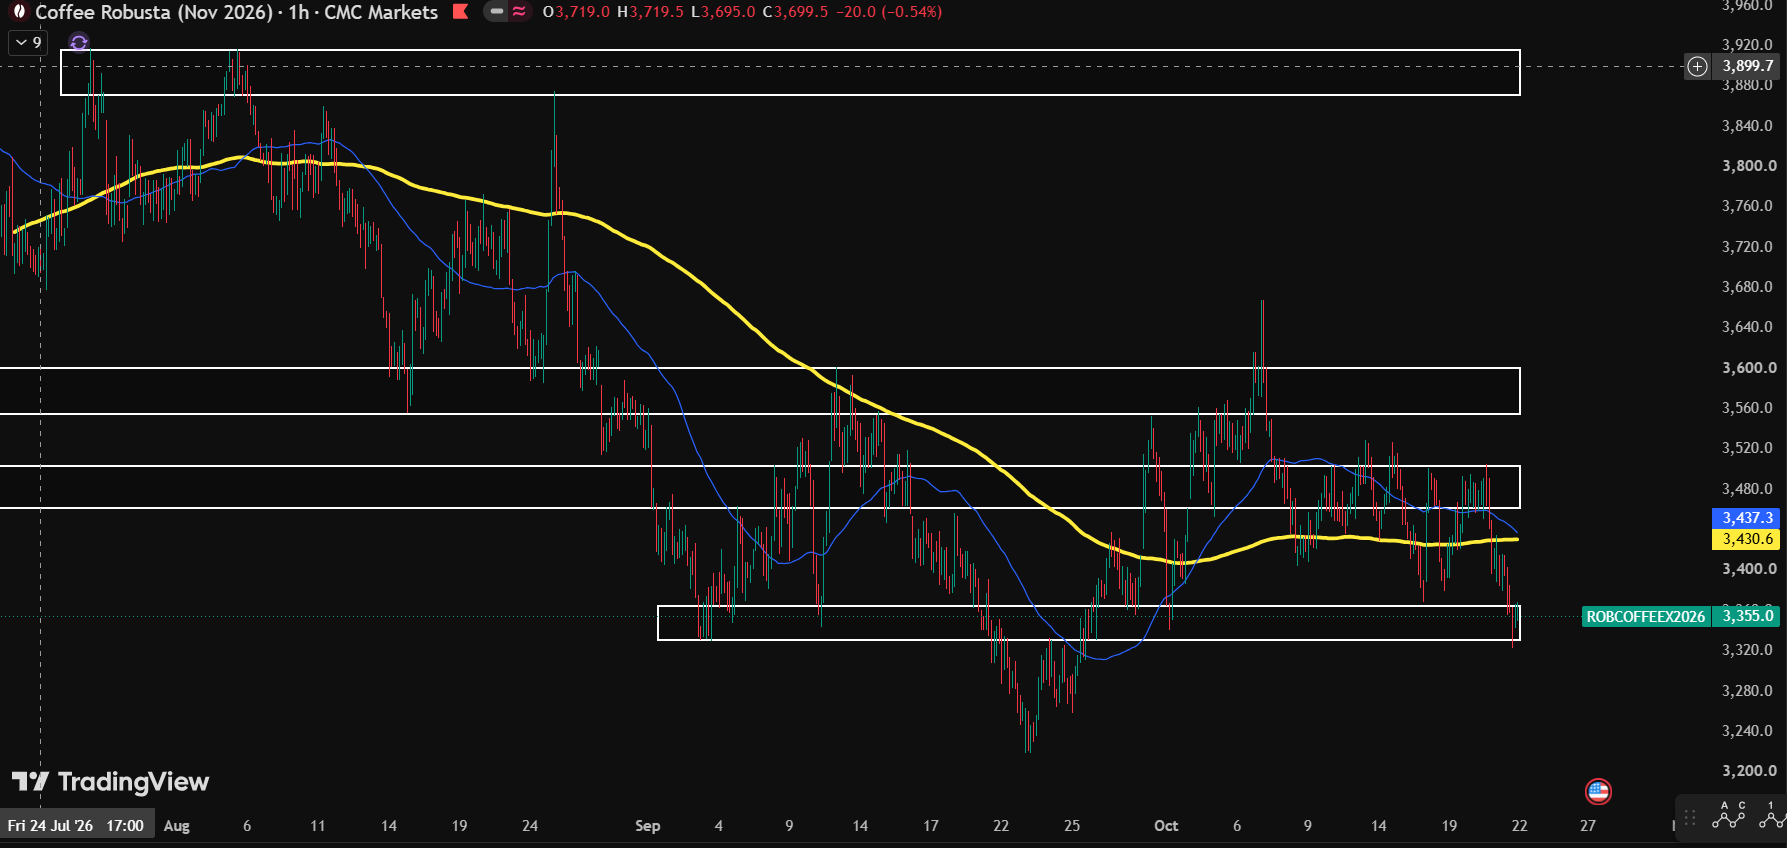The image size is (1787, 848).
Task: Expand the collapsed indicator legend showing 9
Action: coord(27,42)
